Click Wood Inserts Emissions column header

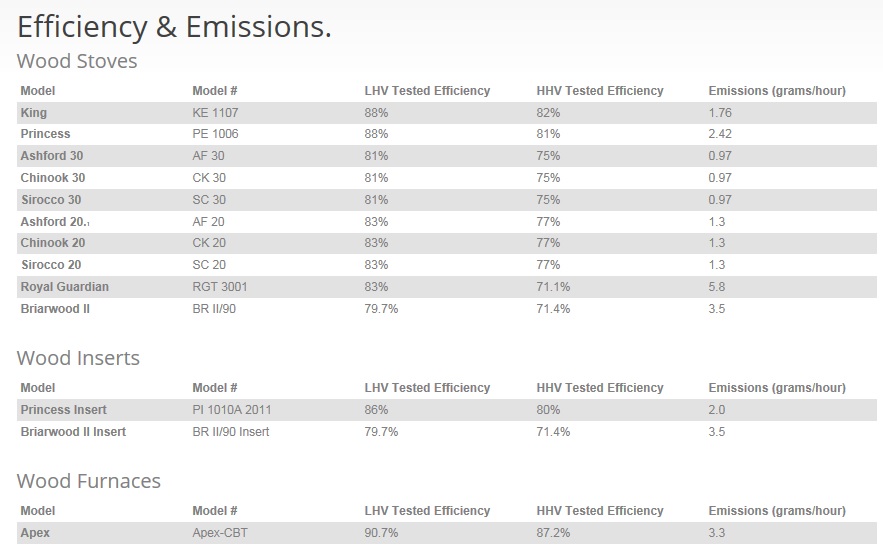point(777,388)
